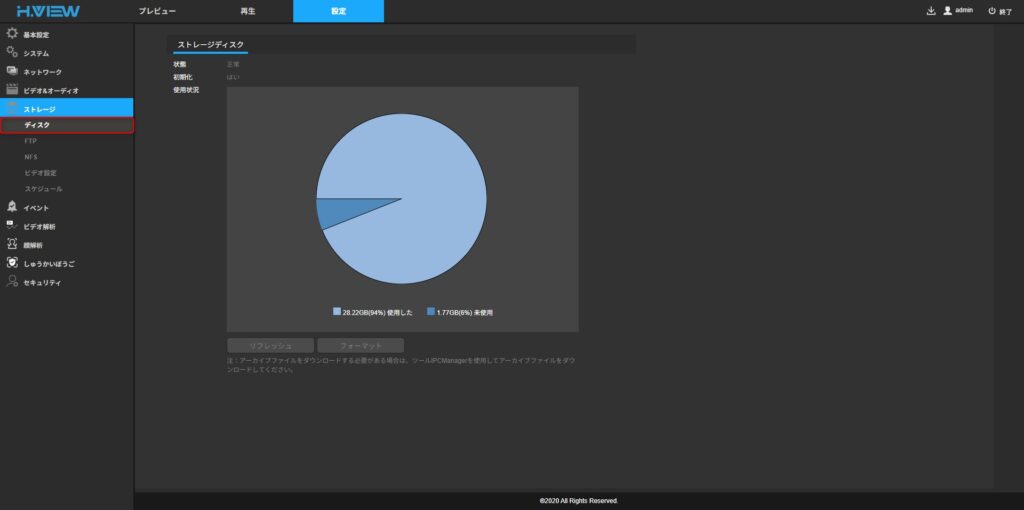Select FTP under storage submenu
Image resolution: width=1024 pixels, height=510 pixels.
click(30, 141)
